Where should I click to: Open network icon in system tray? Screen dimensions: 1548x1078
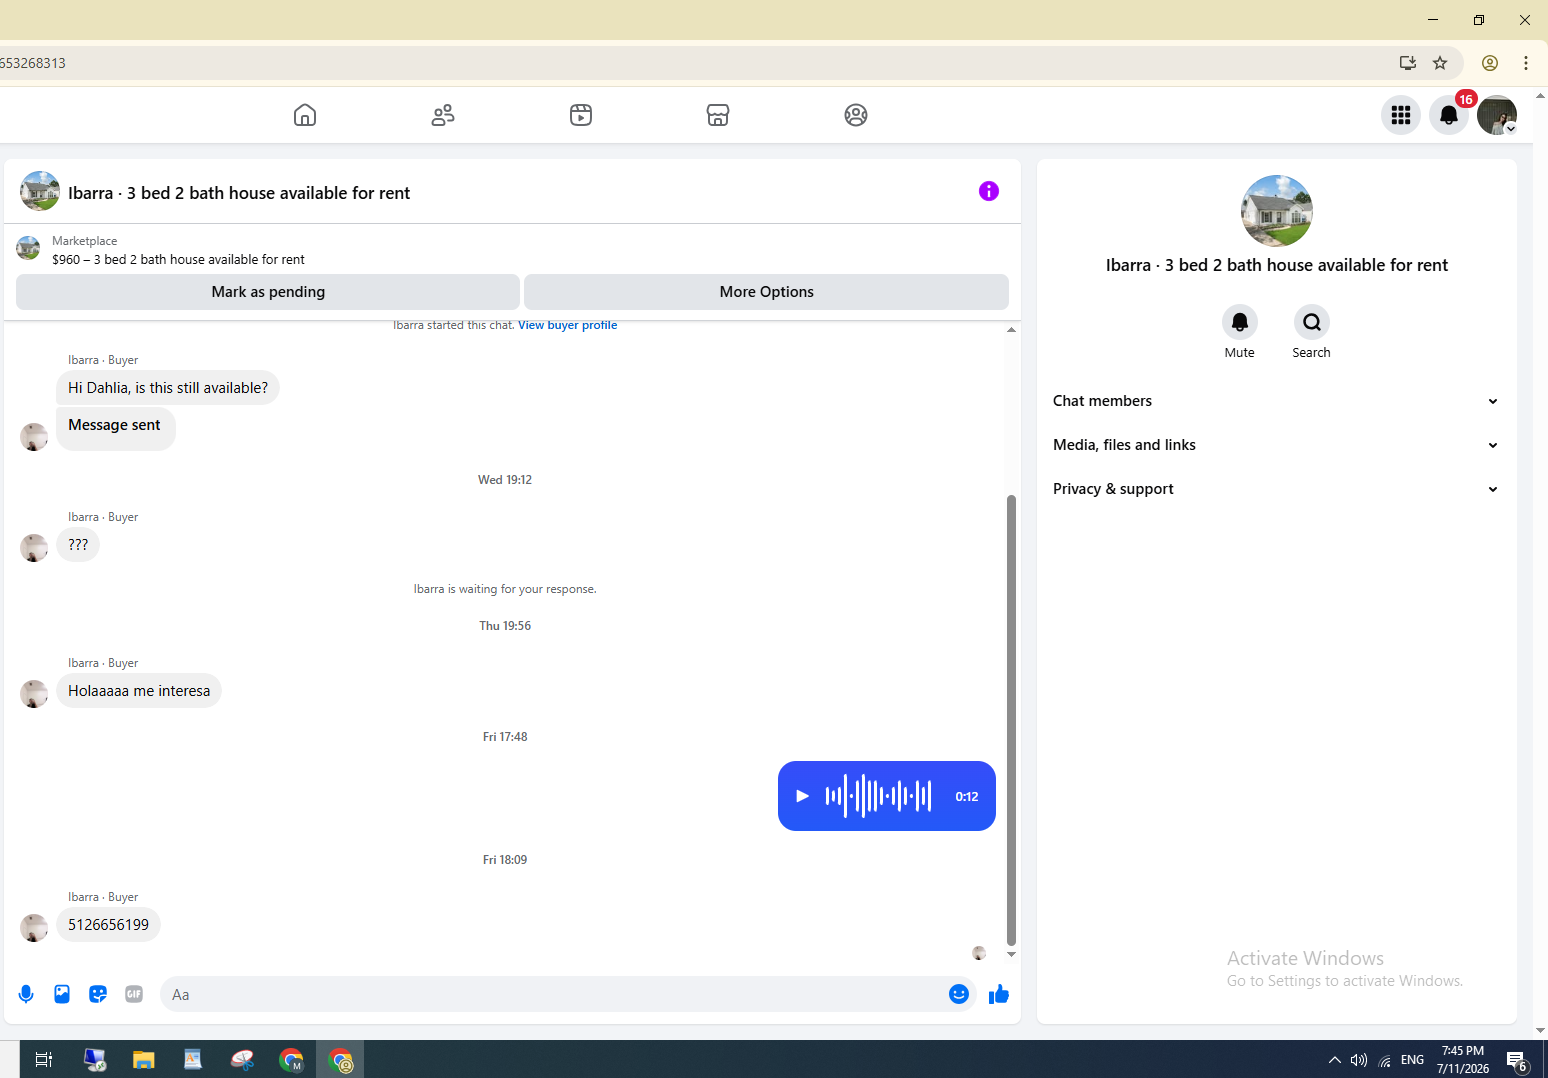point(1385,1060)
